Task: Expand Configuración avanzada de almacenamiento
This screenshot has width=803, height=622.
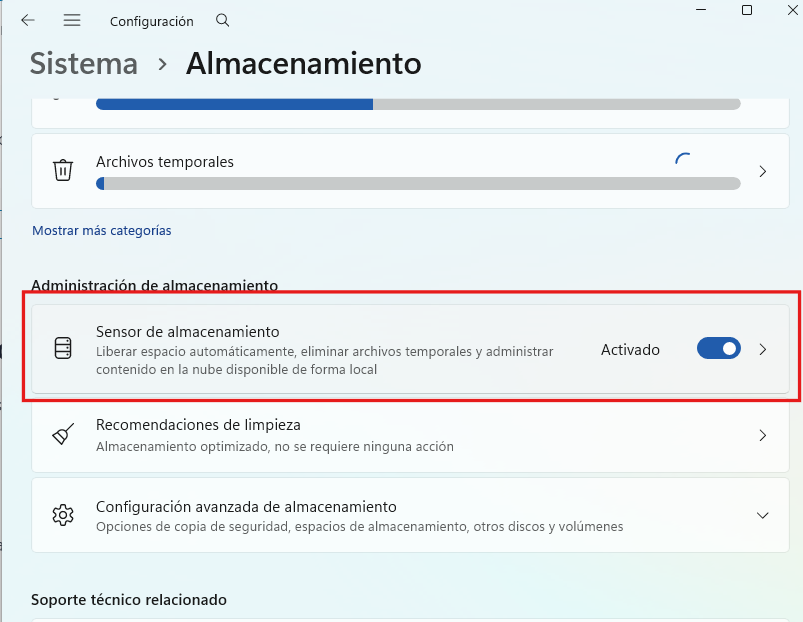Action: 763,513
